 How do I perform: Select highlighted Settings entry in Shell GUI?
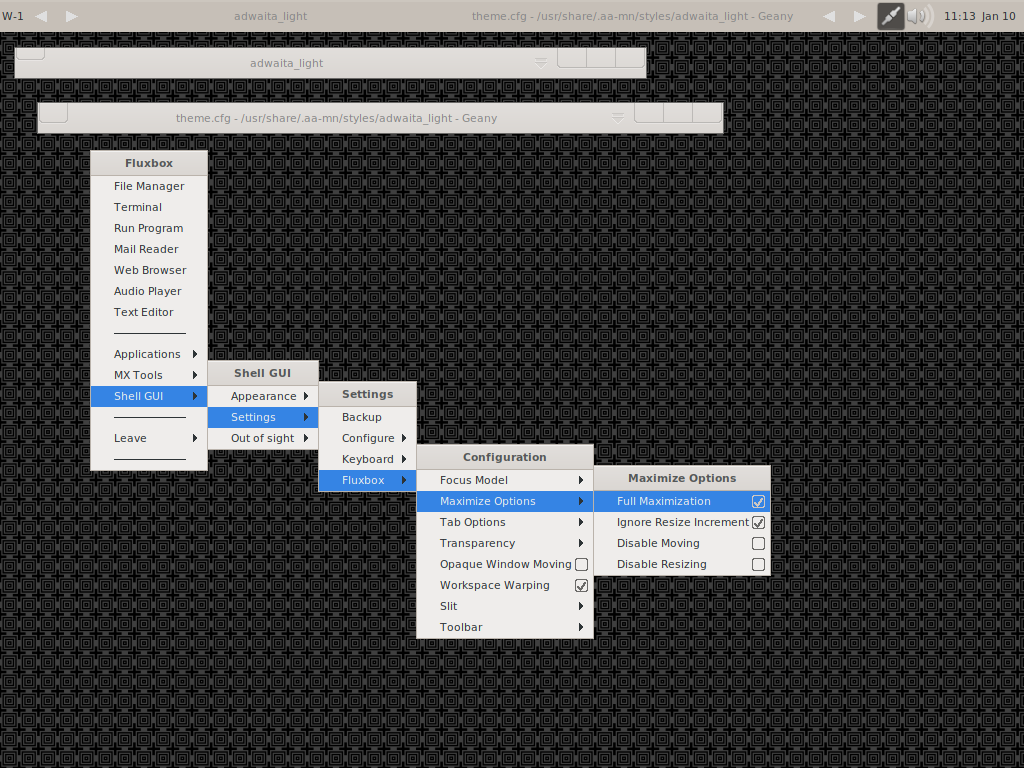(263, 417)
